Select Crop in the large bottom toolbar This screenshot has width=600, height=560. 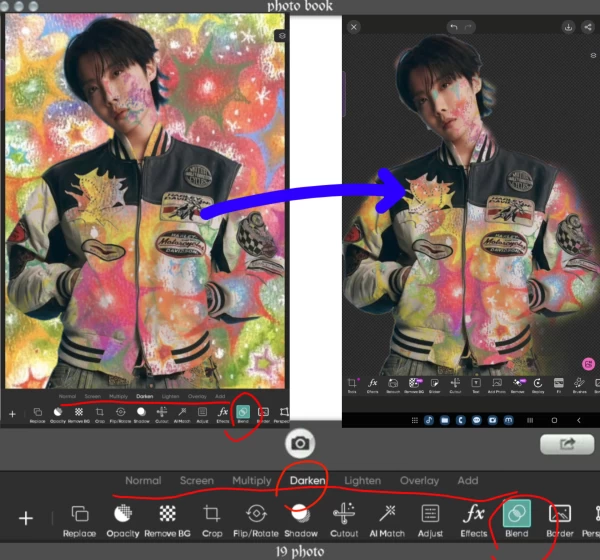[212, 521]
